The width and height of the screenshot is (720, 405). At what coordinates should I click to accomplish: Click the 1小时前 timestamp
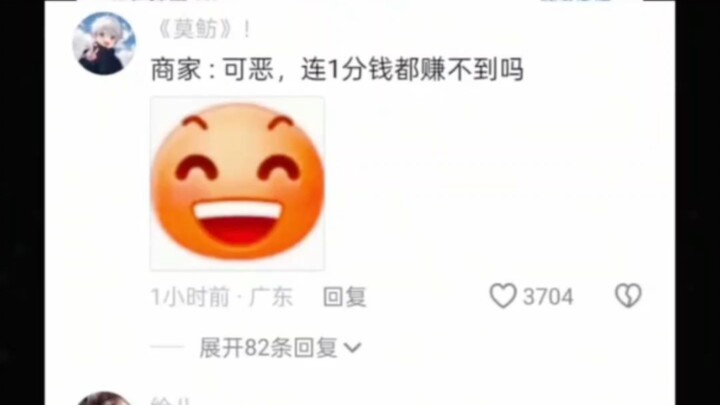(190, 297)
